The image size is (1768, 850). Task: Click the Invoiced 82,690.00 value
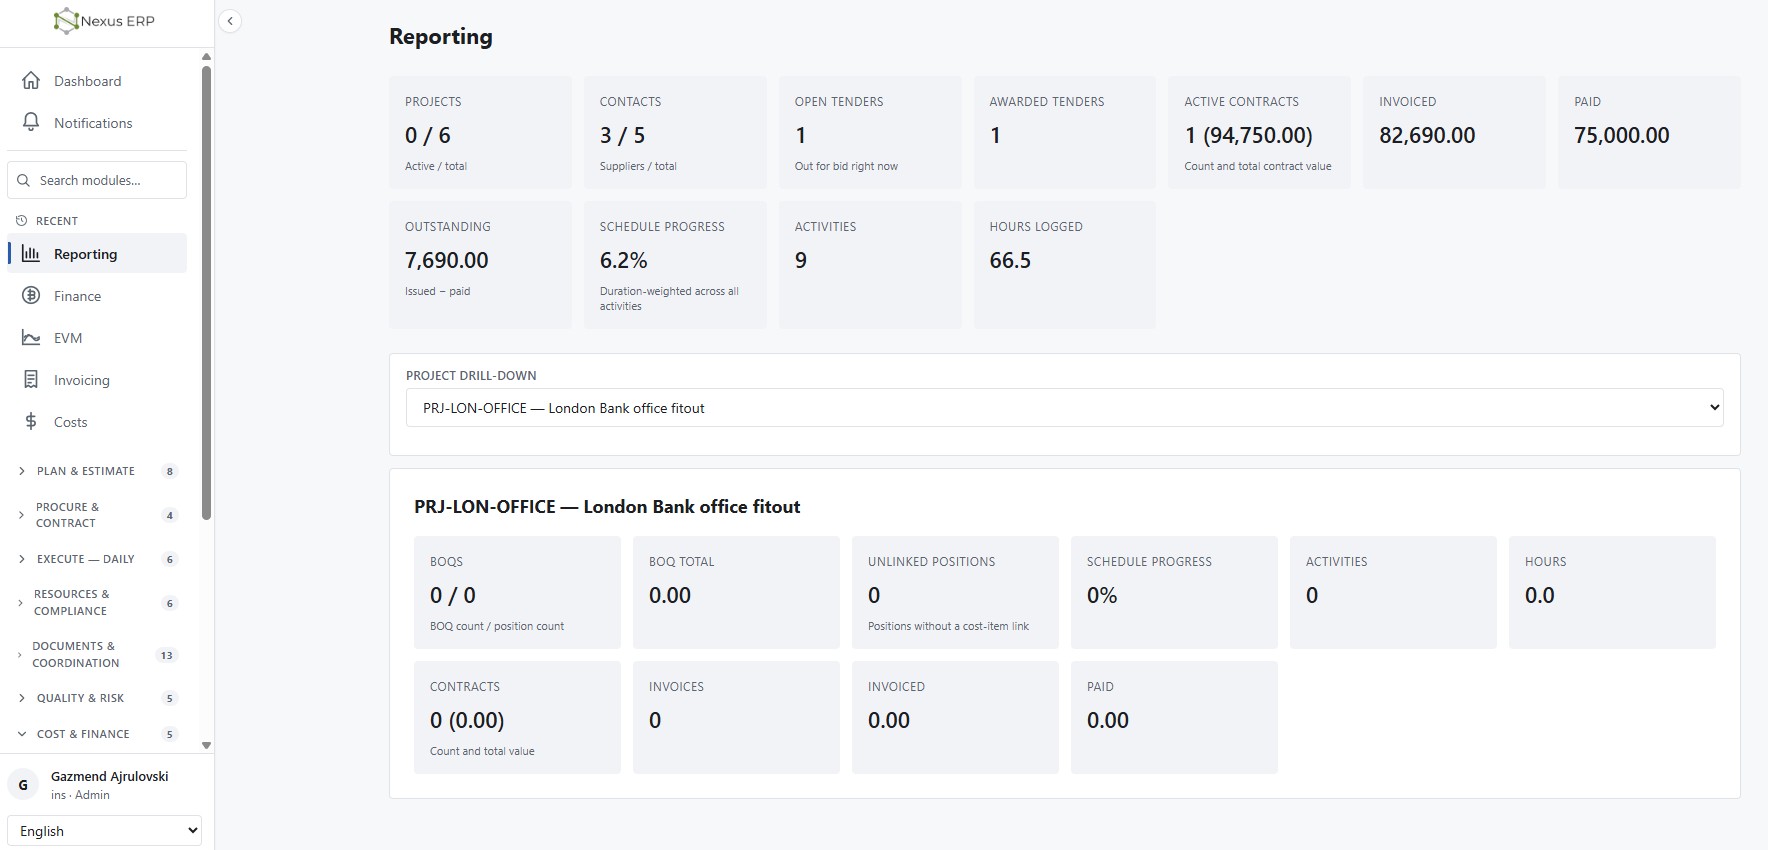pyautogui.click(x=1427, y=135)
